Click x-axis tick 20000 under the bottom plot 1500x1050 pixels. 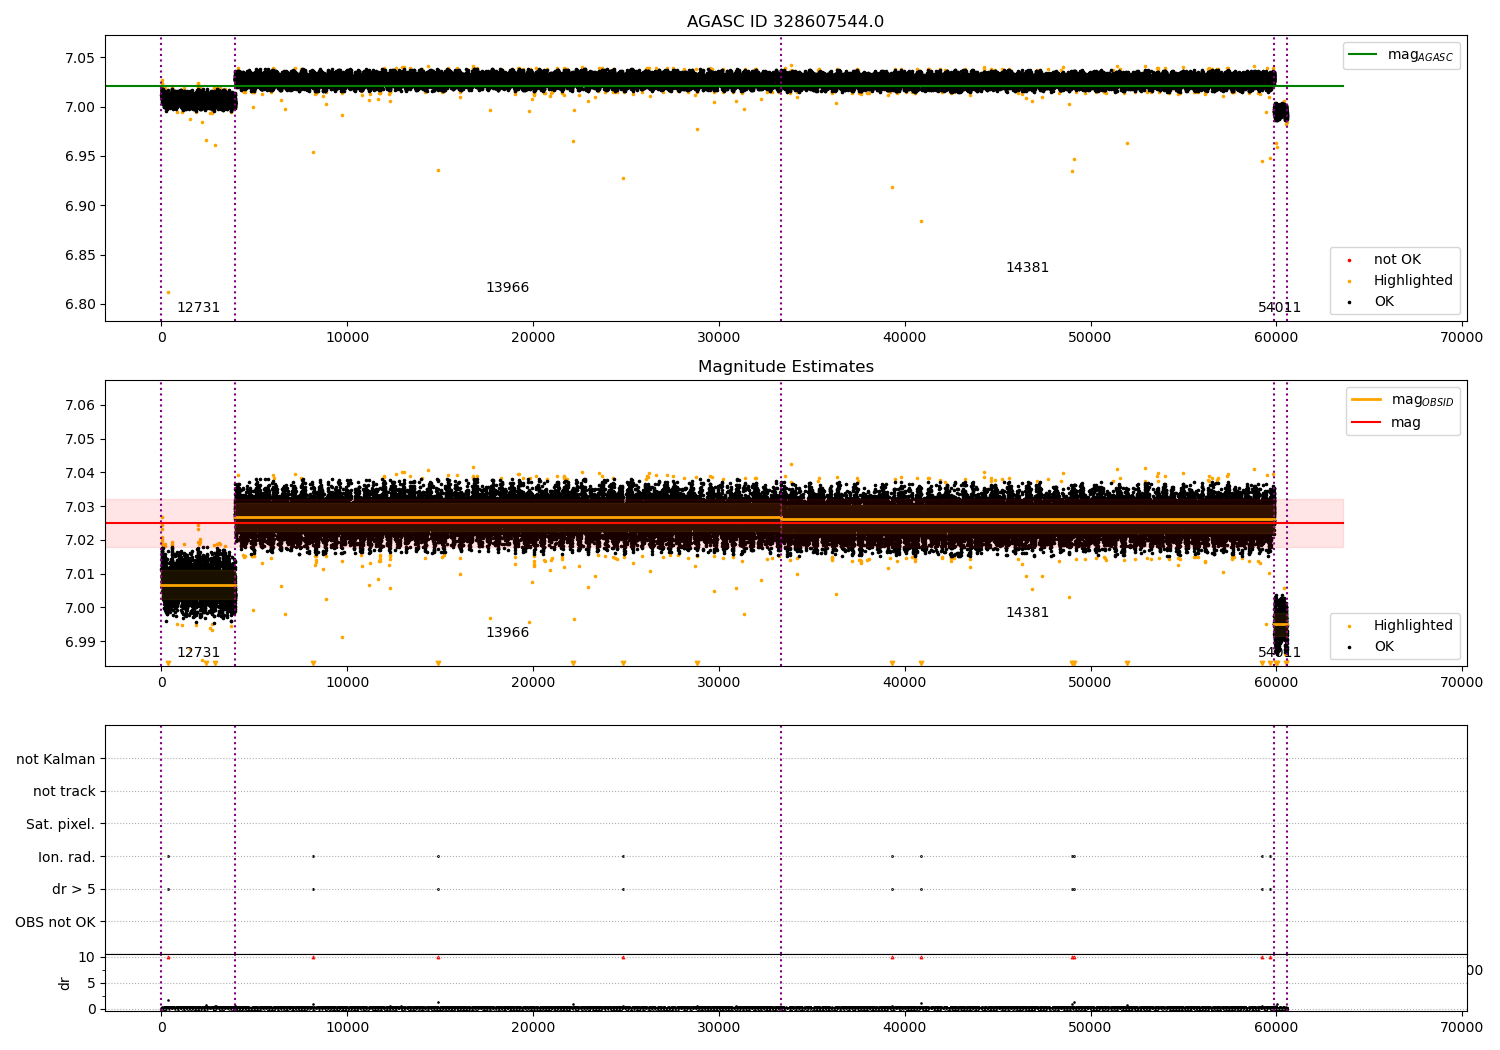(x=533, y=1027)
